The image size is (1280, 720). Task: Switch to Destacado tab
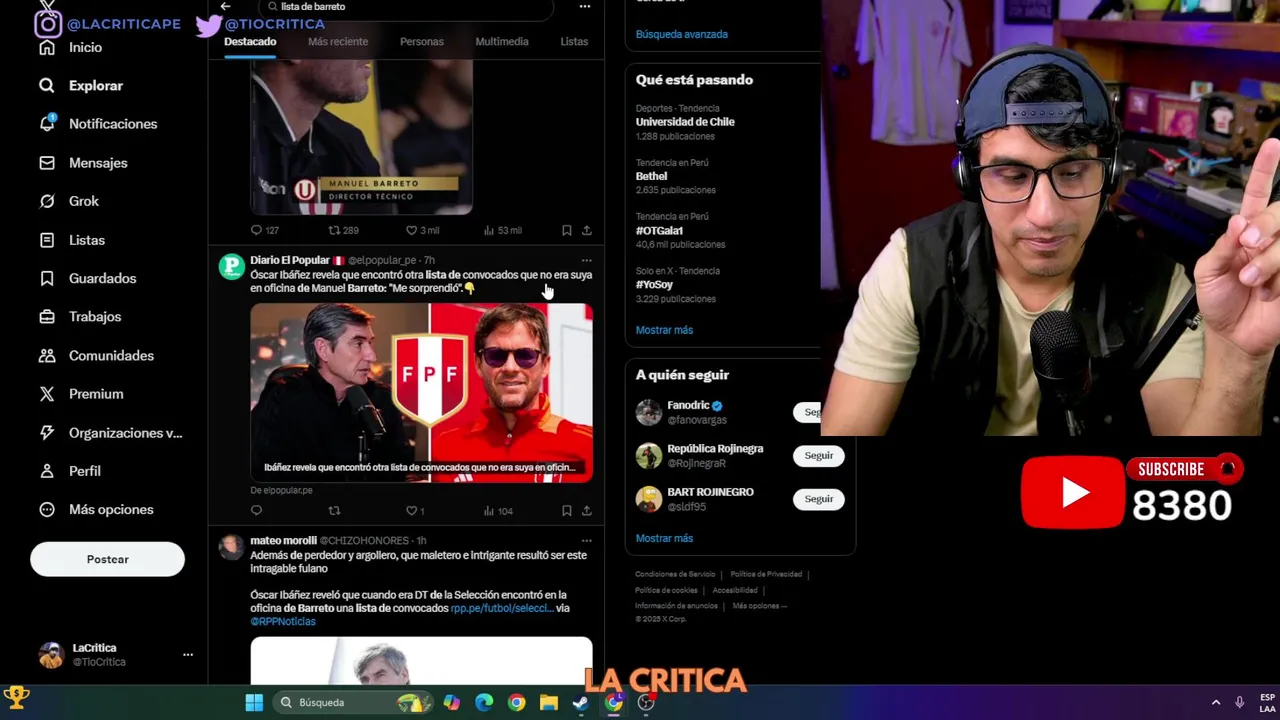click(250, 41)
